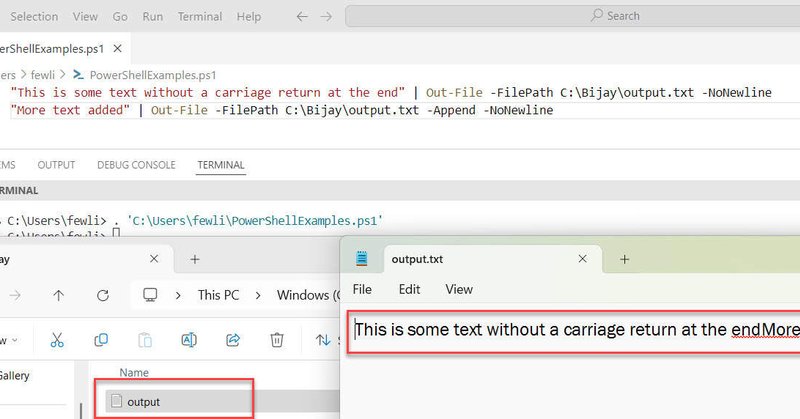Open the Notepad File menu

pyautogui.click(x=362, y=289)
